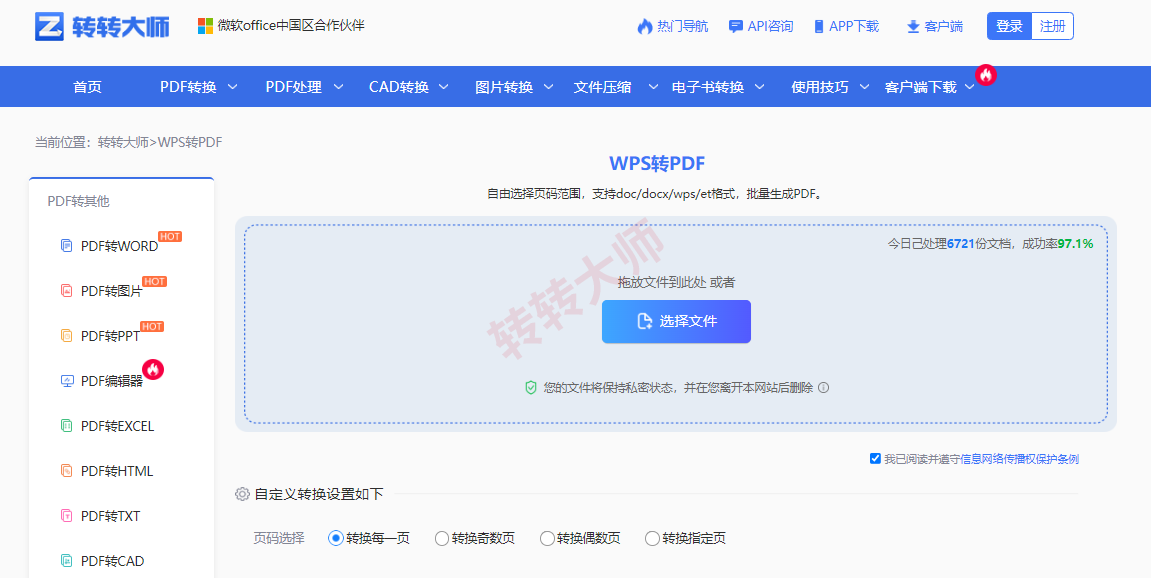
Task: Click the 登录 button
Action: [x=1009, y=26]
